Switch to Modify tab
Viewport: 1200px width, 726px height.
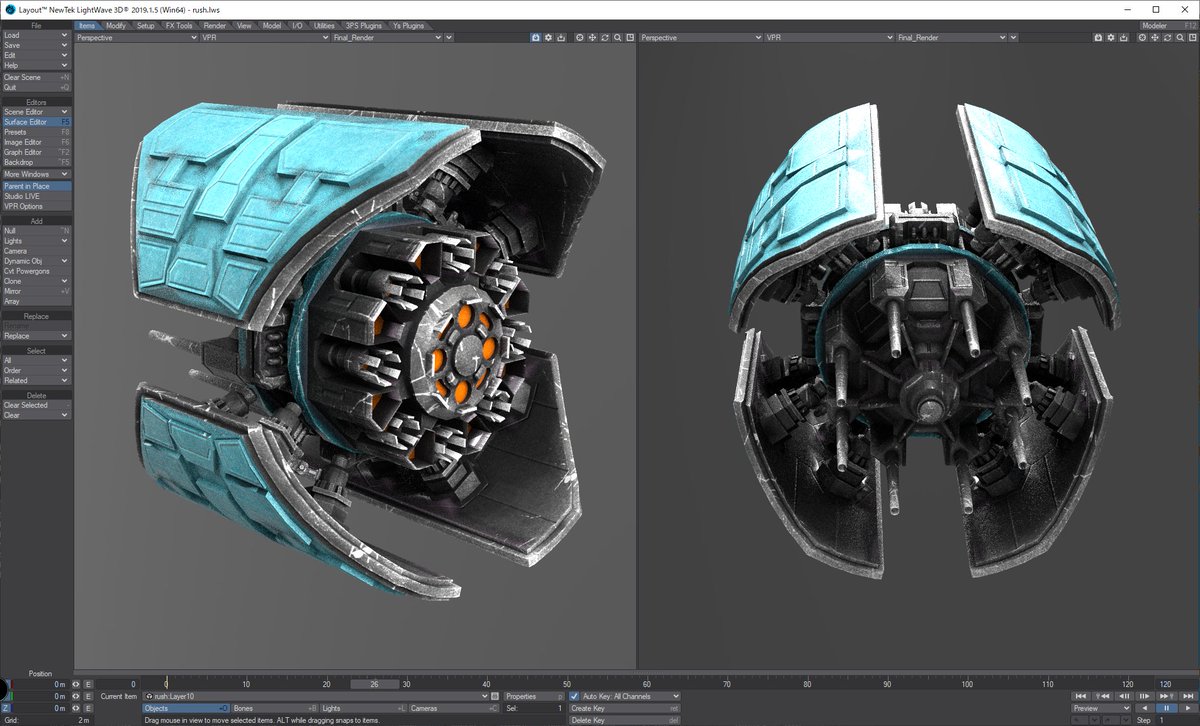pyautogui.click(x=116, y=25)
